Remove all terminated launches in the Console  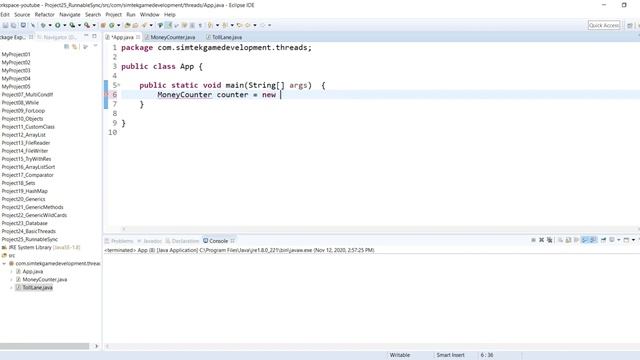[550, 240]
